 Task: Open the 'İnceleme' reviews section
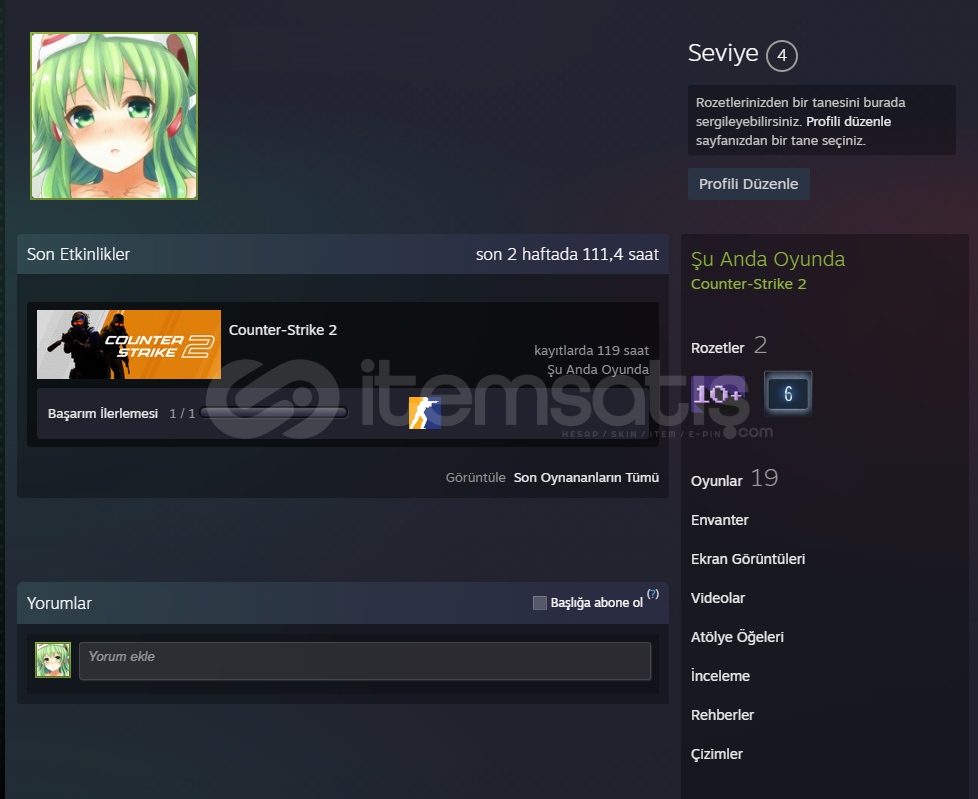click(x=720, y=676)
